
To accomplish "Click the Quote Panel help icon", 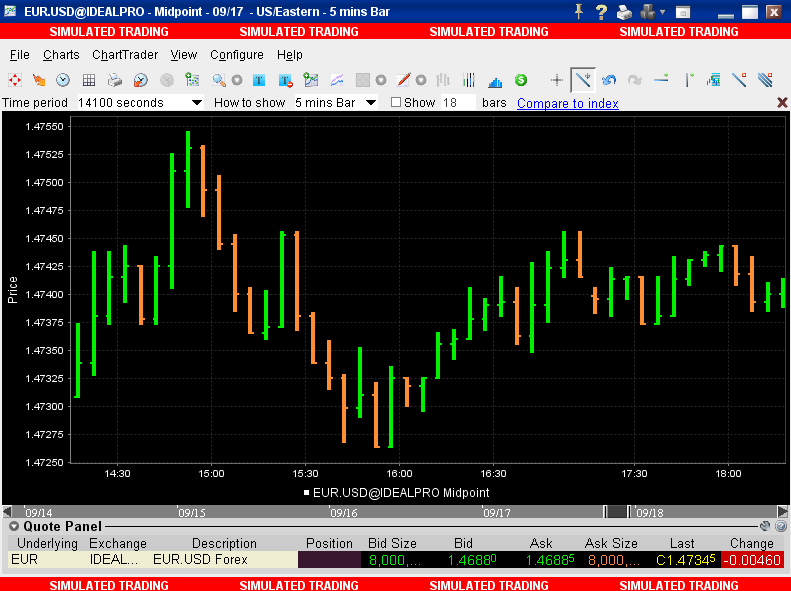I will (781, 526).
